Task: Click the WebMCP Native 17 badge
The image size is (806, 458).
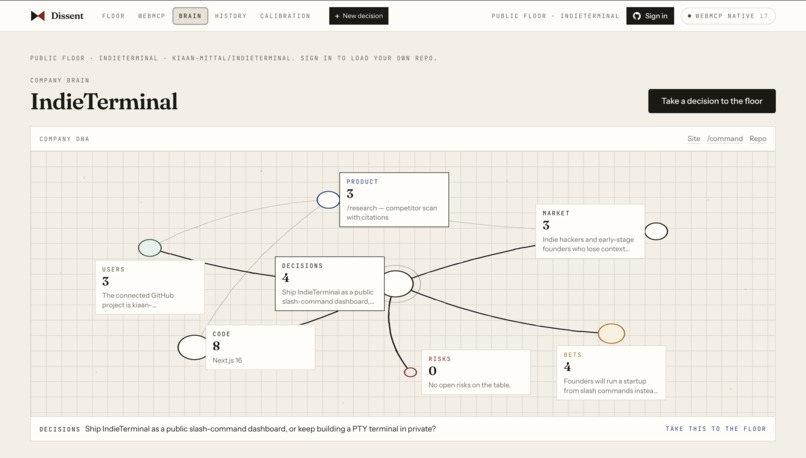Action: coord(728,16)
